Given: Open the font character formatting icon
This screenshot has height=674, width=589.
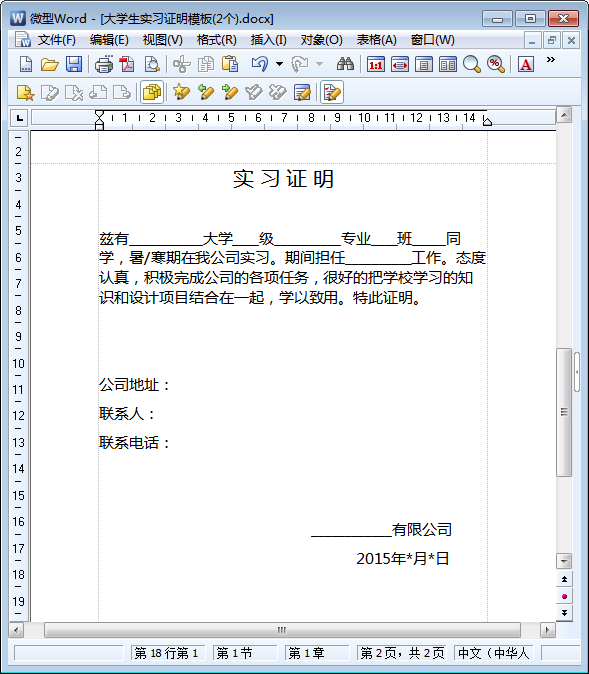Looking at the screenshot, I should (x=525, y=64).
